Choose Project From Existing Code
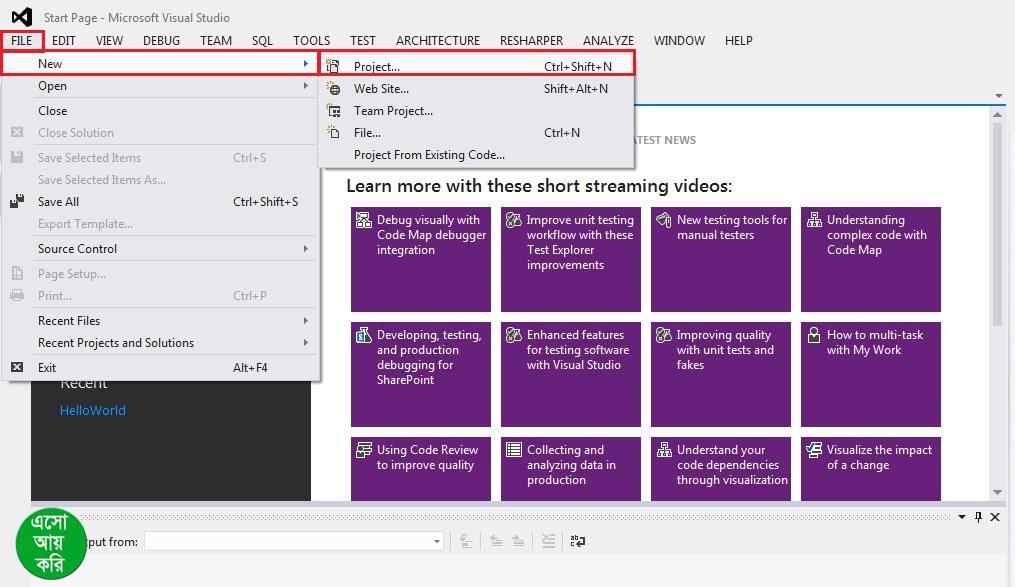The width and height of the screenshot is (1015, 587). pyautogui.click(x=429, y=155)
